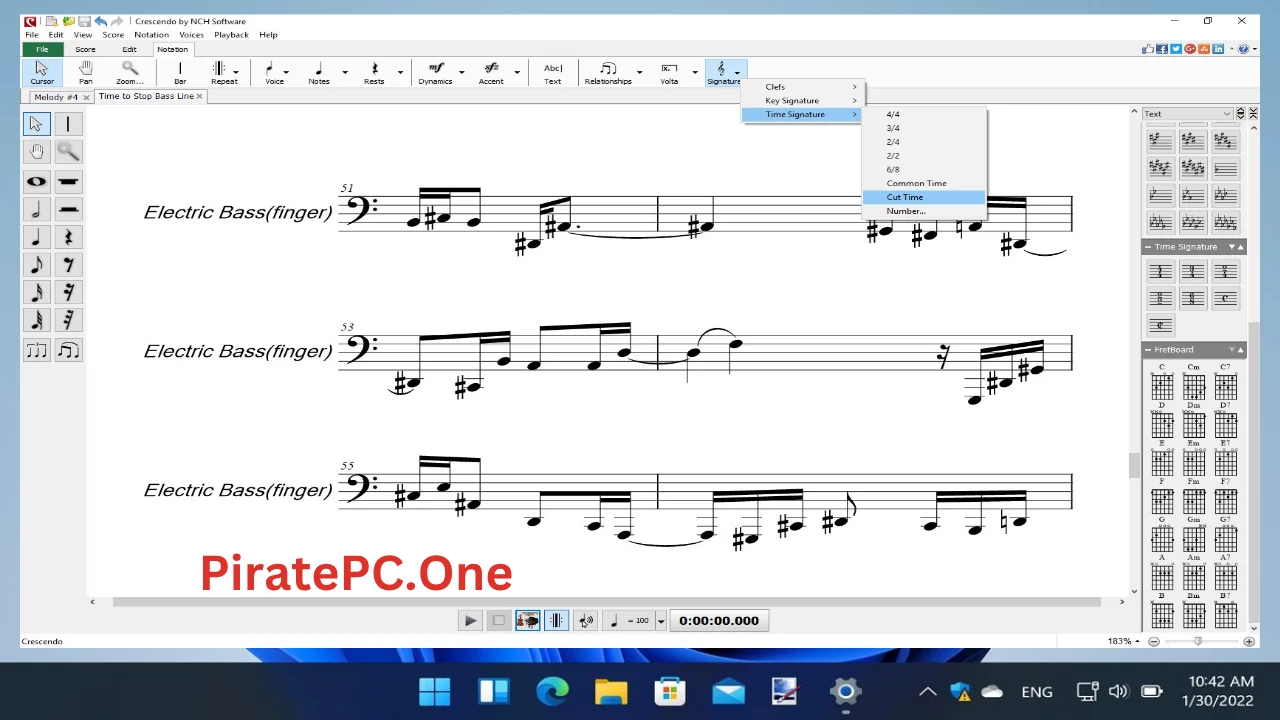The height and width of the screenshot is (720, 1280).
Task: Click the green File button
Action: tap(42, 49)
